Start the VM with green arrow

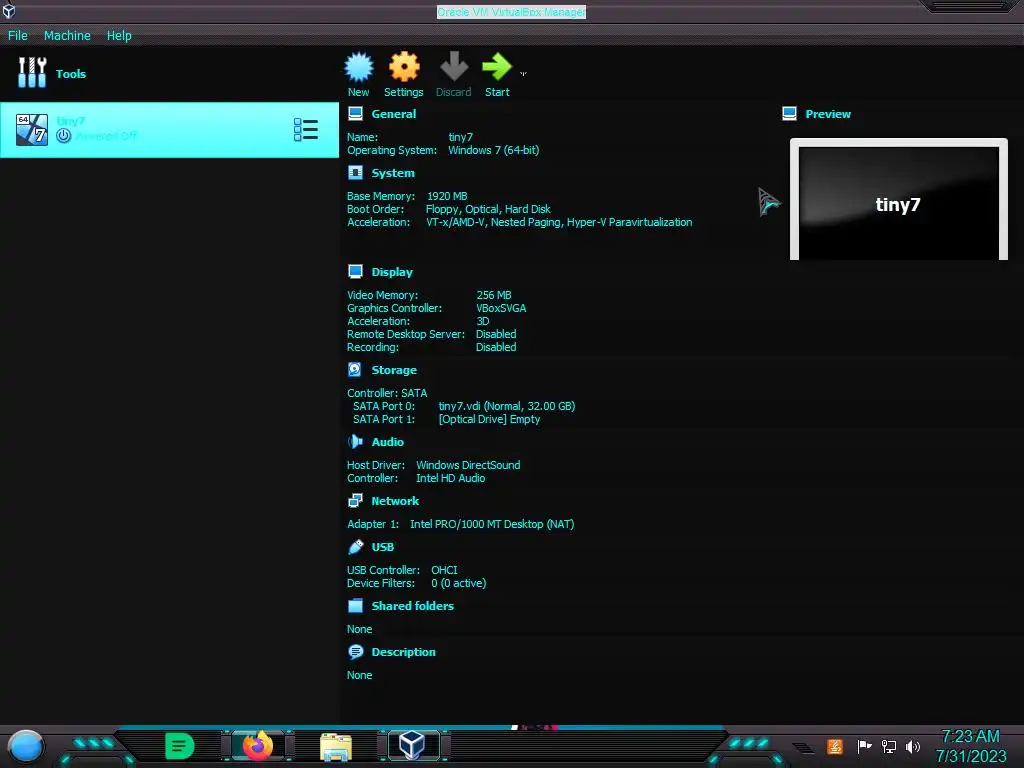click(x=496, y=67)
